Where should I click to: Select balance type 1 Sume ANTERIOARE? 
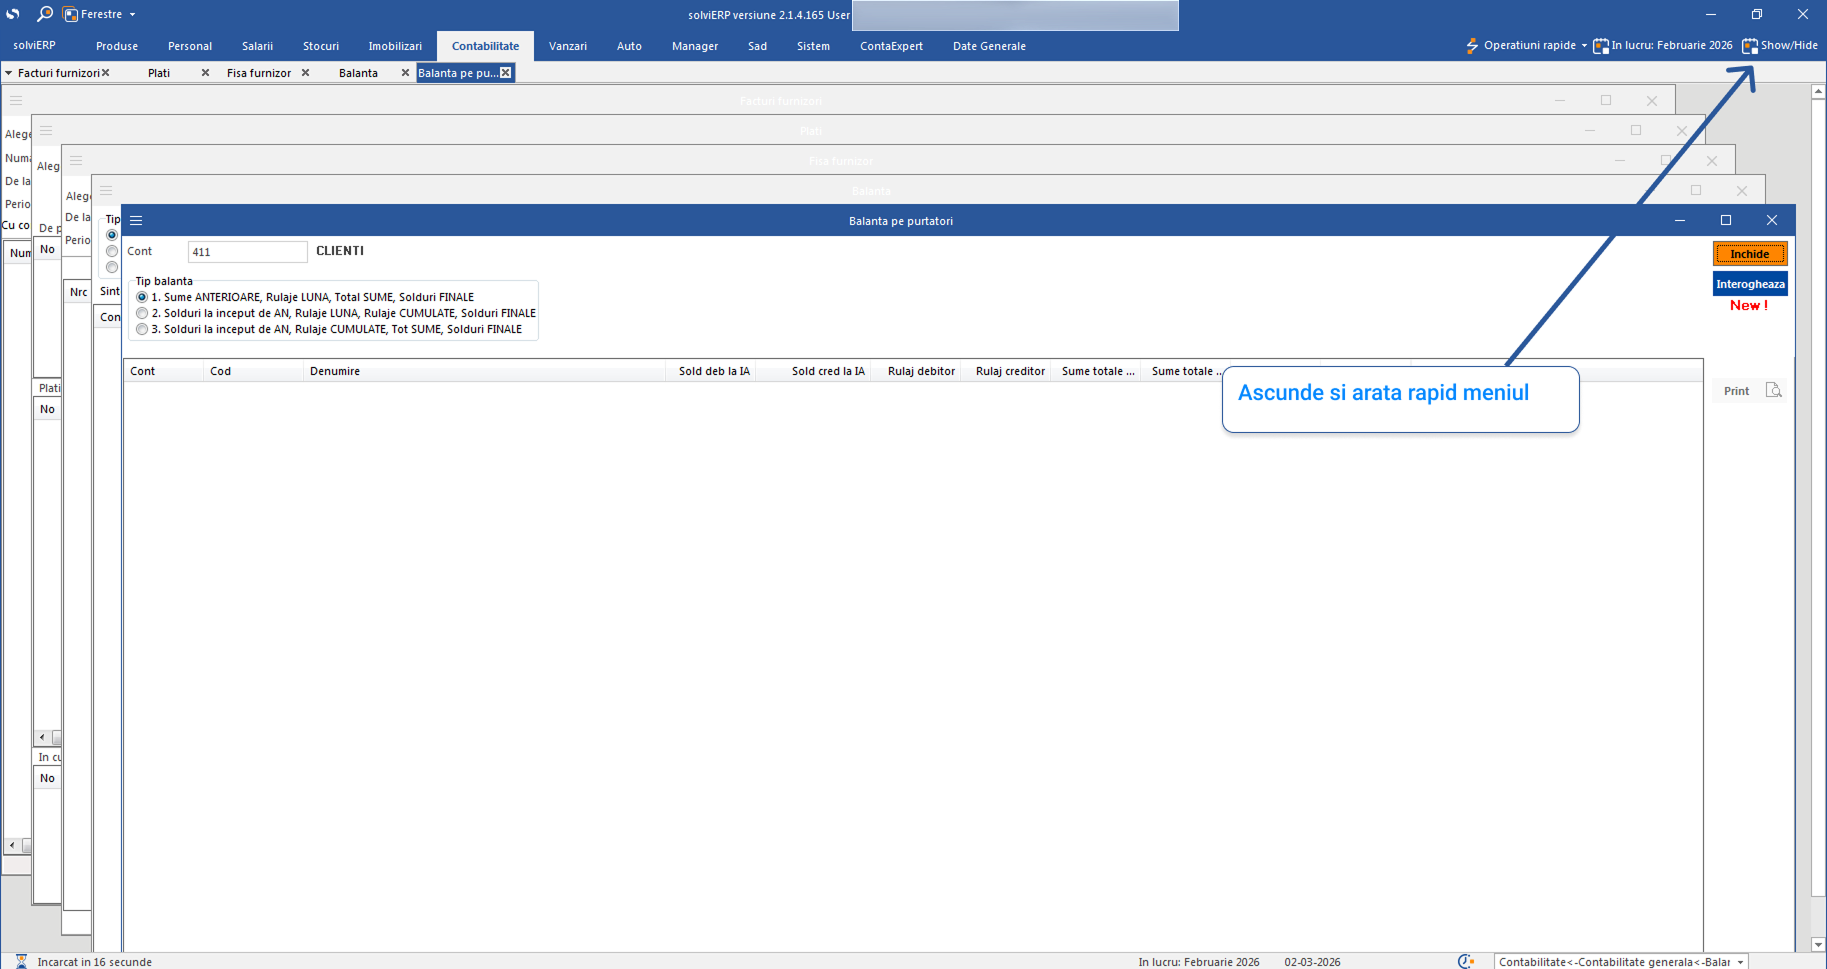pyautogui.click(x=142, y=297)
